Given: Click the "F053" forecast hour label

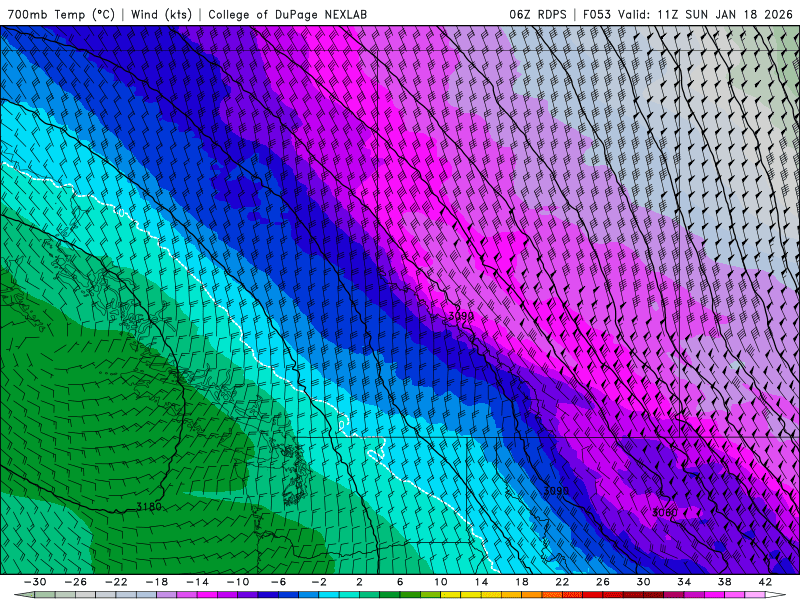Looking at the screenshot, I should click(596, 14).
